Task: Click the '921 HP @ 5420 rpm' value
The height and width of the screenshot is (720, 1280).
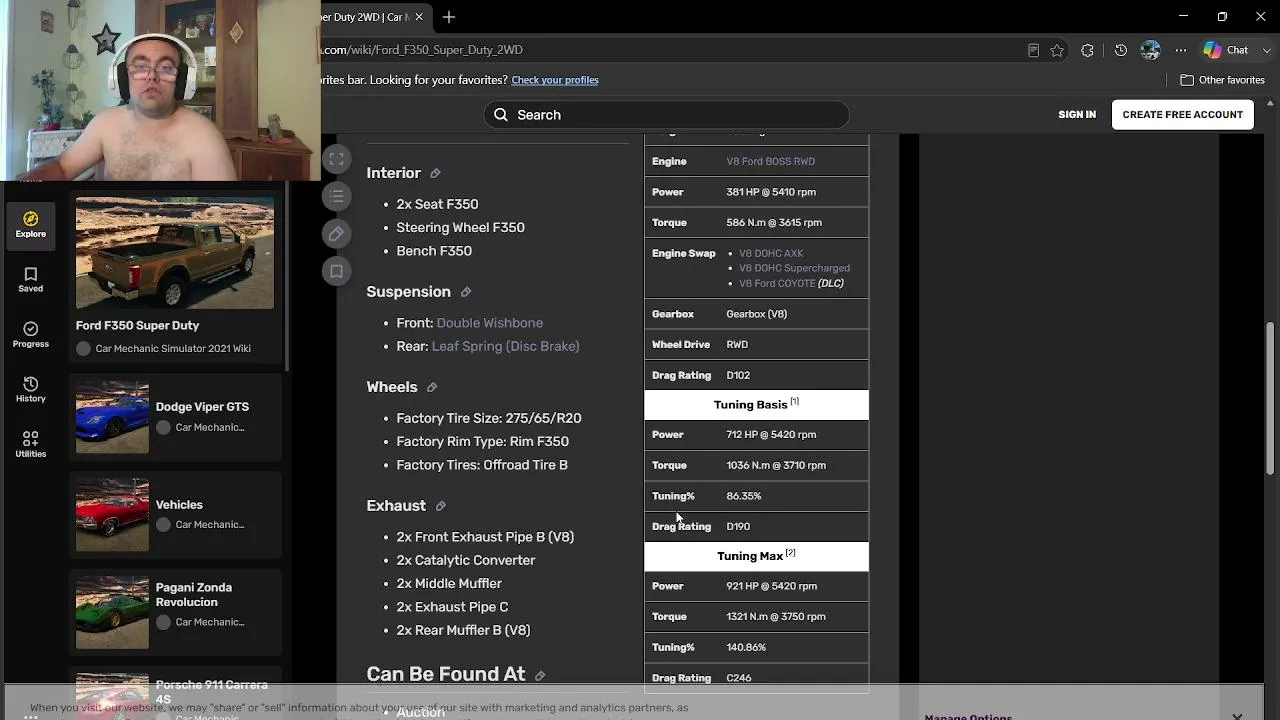Action: (772, 586)
